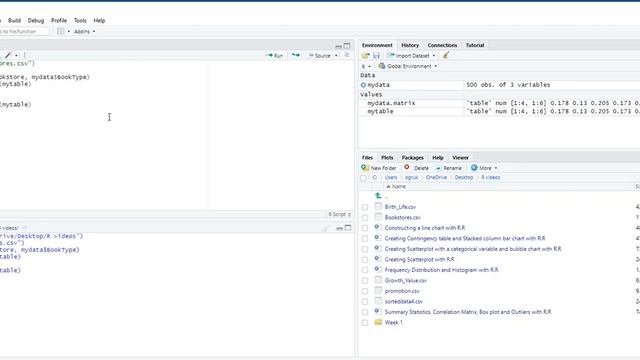Switch to the Plots tab
The height and width of the screenshot is (360, 640).
387,158
